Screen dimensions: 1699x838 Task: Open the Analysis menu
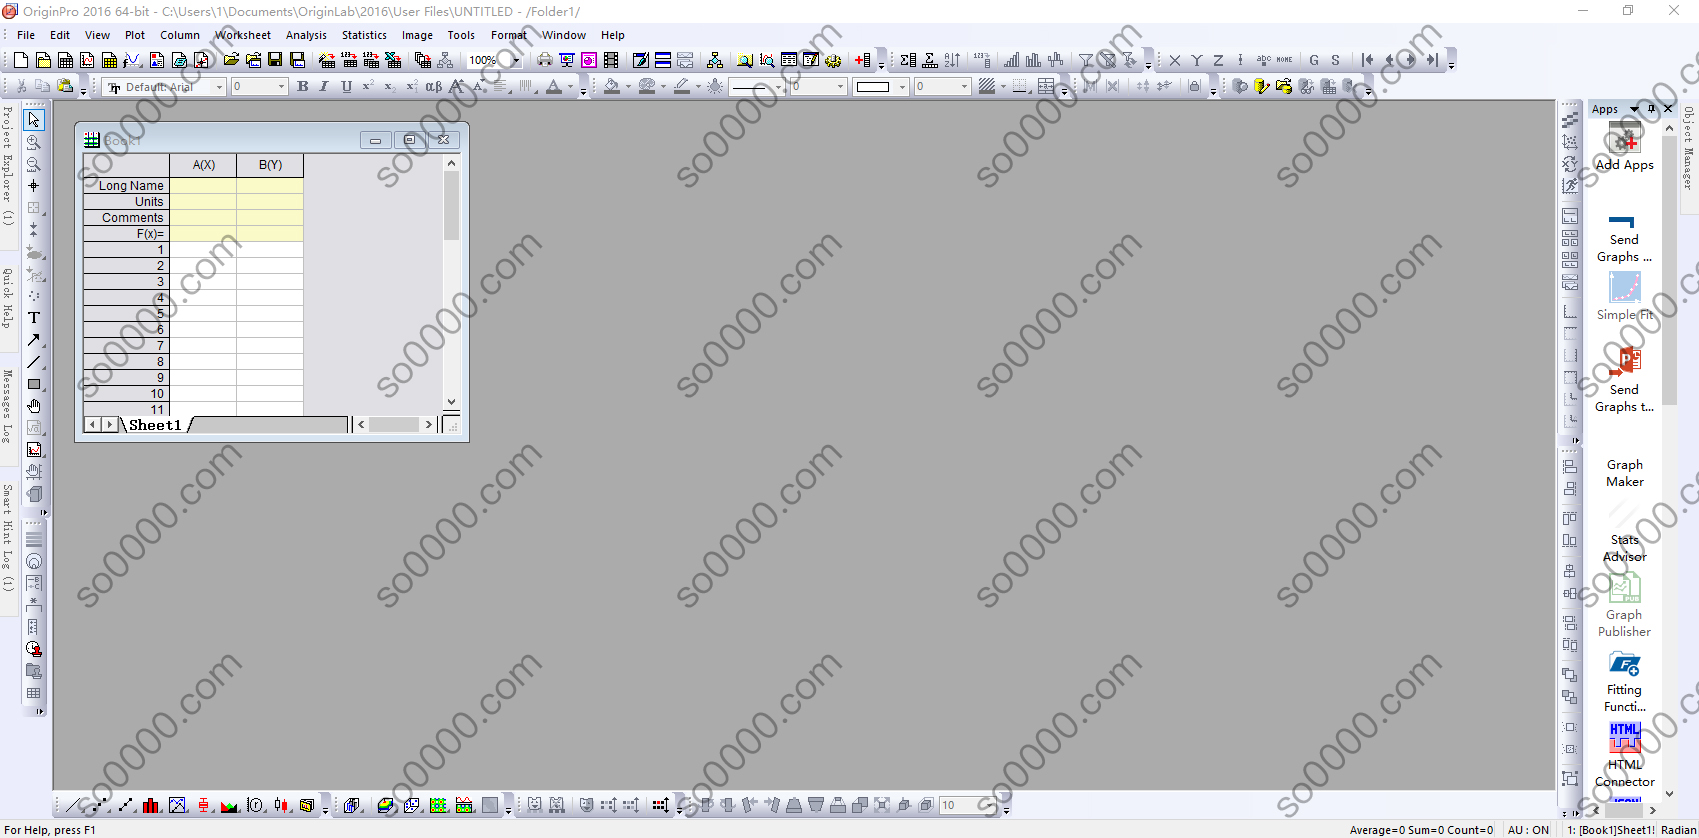tap(306, 35)
